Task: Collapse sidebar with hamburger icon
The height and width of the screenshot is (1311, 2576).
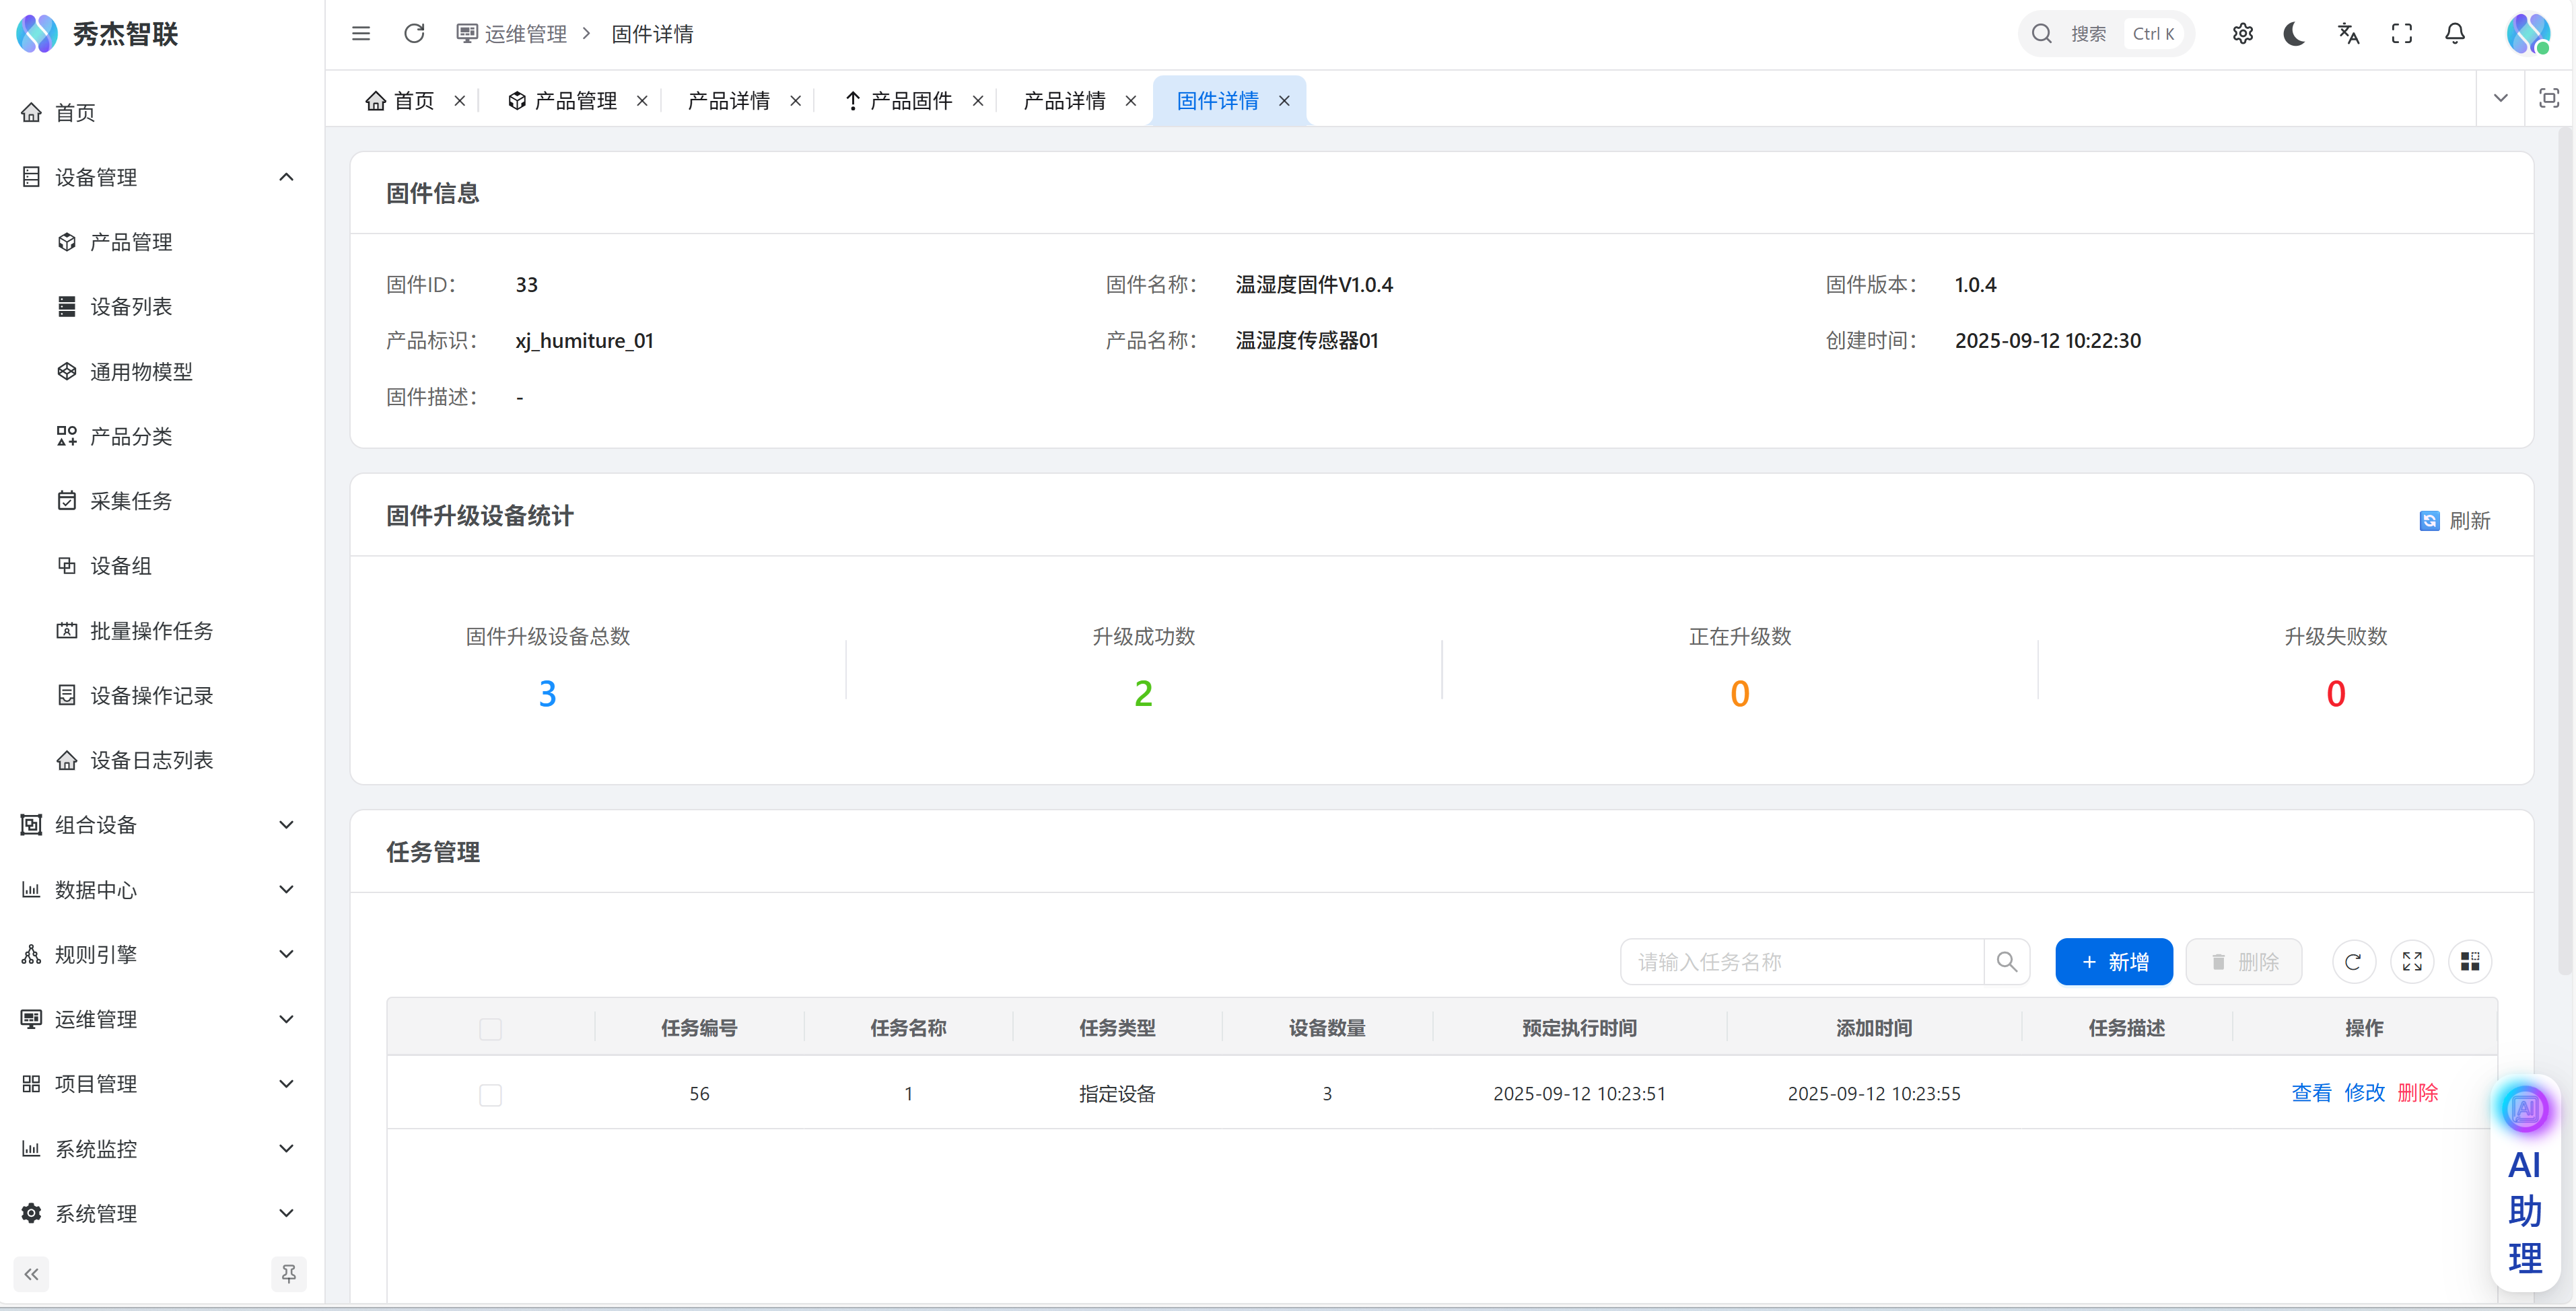Action: coord(361,34)
